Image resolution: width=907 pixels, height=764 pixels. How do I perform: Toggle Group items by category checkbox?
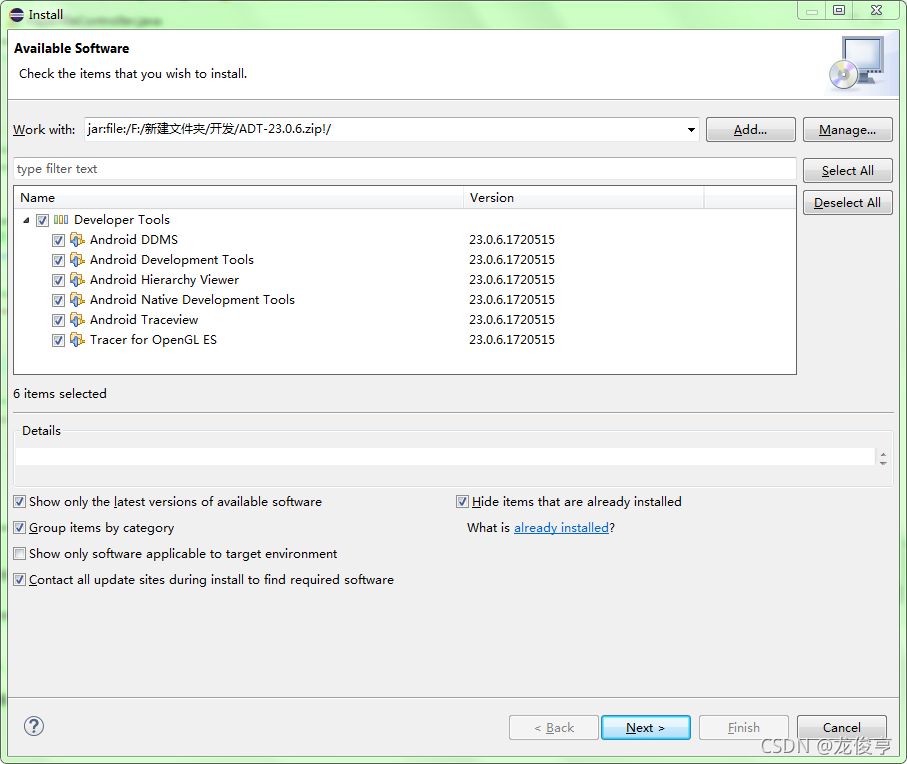(x=20, y=527)
